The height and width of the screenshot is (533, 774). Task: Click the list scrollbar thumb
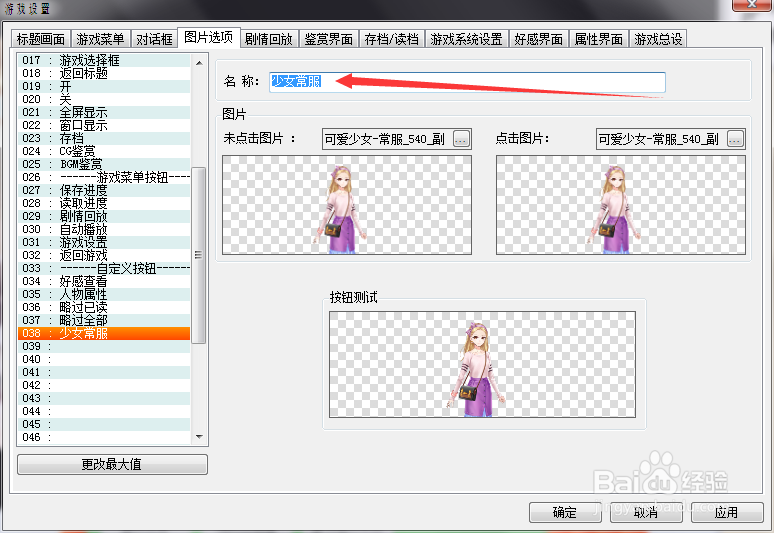pos(198,255)
